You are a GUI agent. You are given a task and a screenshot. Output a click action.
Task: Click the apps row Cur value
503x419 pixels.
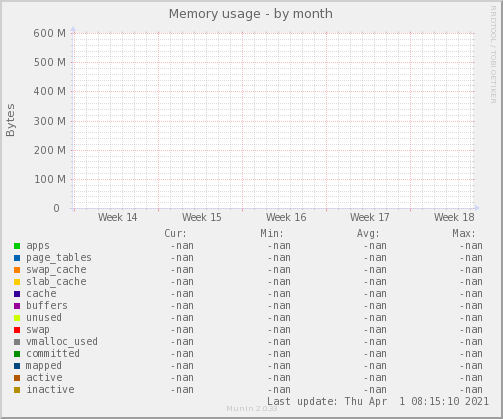[x=182, y=246]
